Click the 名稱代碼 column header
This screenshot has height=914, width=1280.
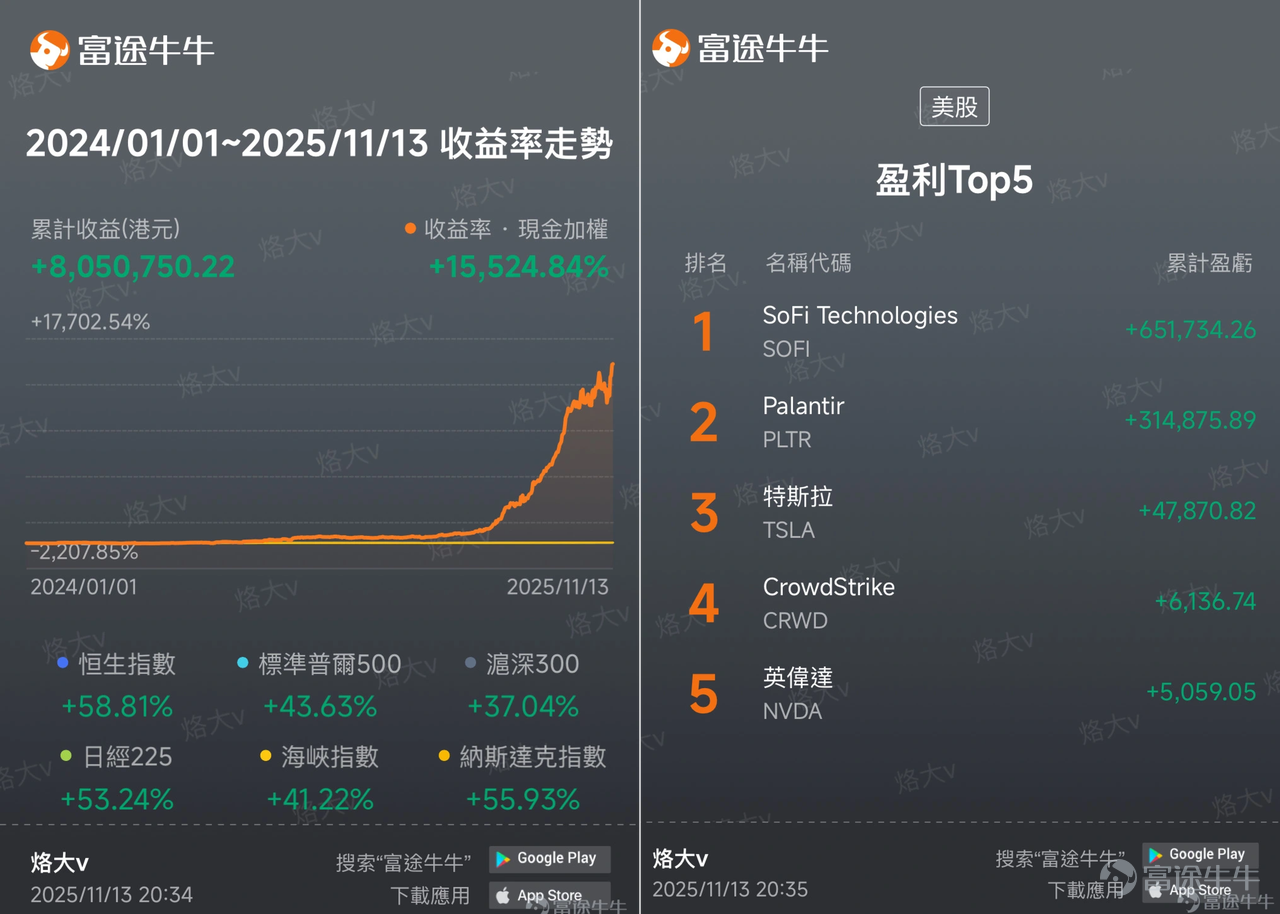click(808, 263)
